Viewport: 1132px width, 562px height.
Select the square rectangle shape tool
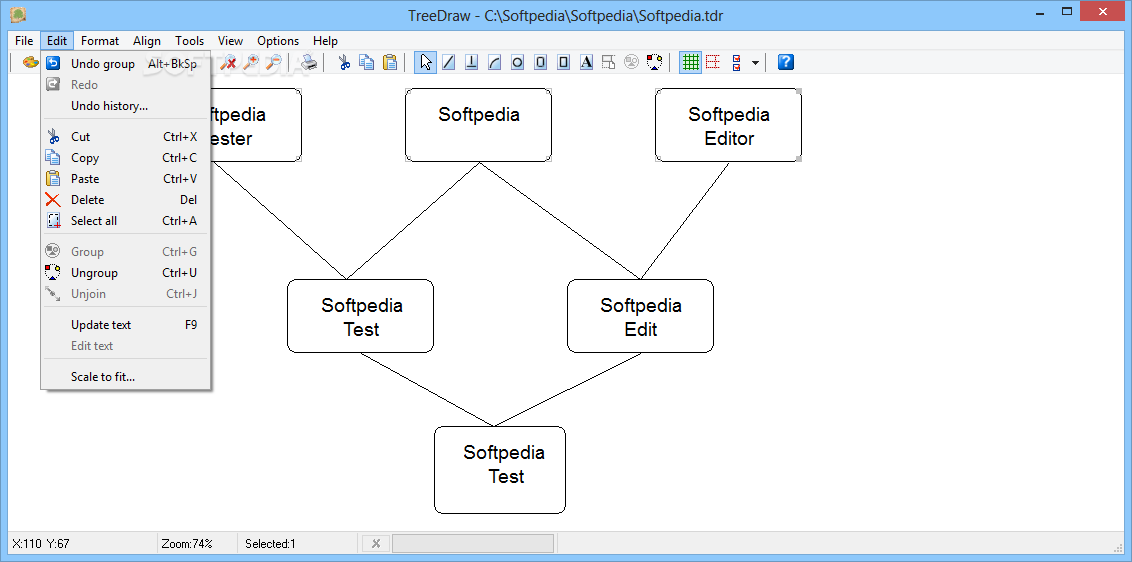(563, 63)
